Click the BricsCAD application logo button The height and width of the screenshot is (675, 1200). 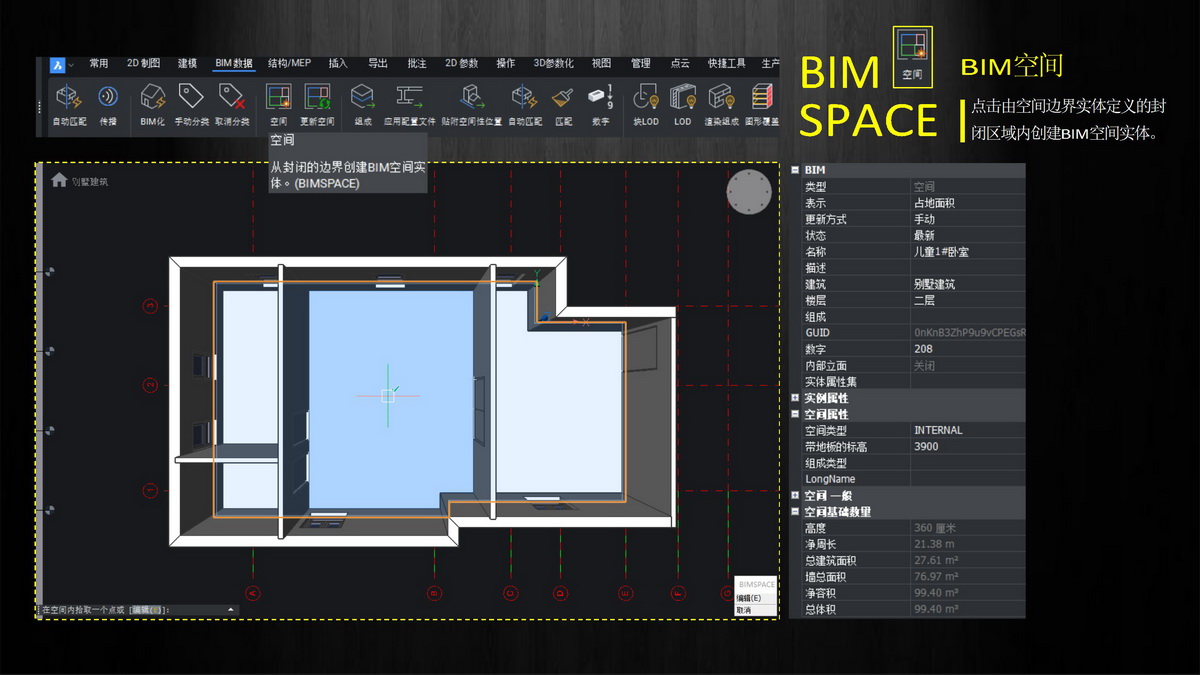pyautogui.click(x=57, y=64)
